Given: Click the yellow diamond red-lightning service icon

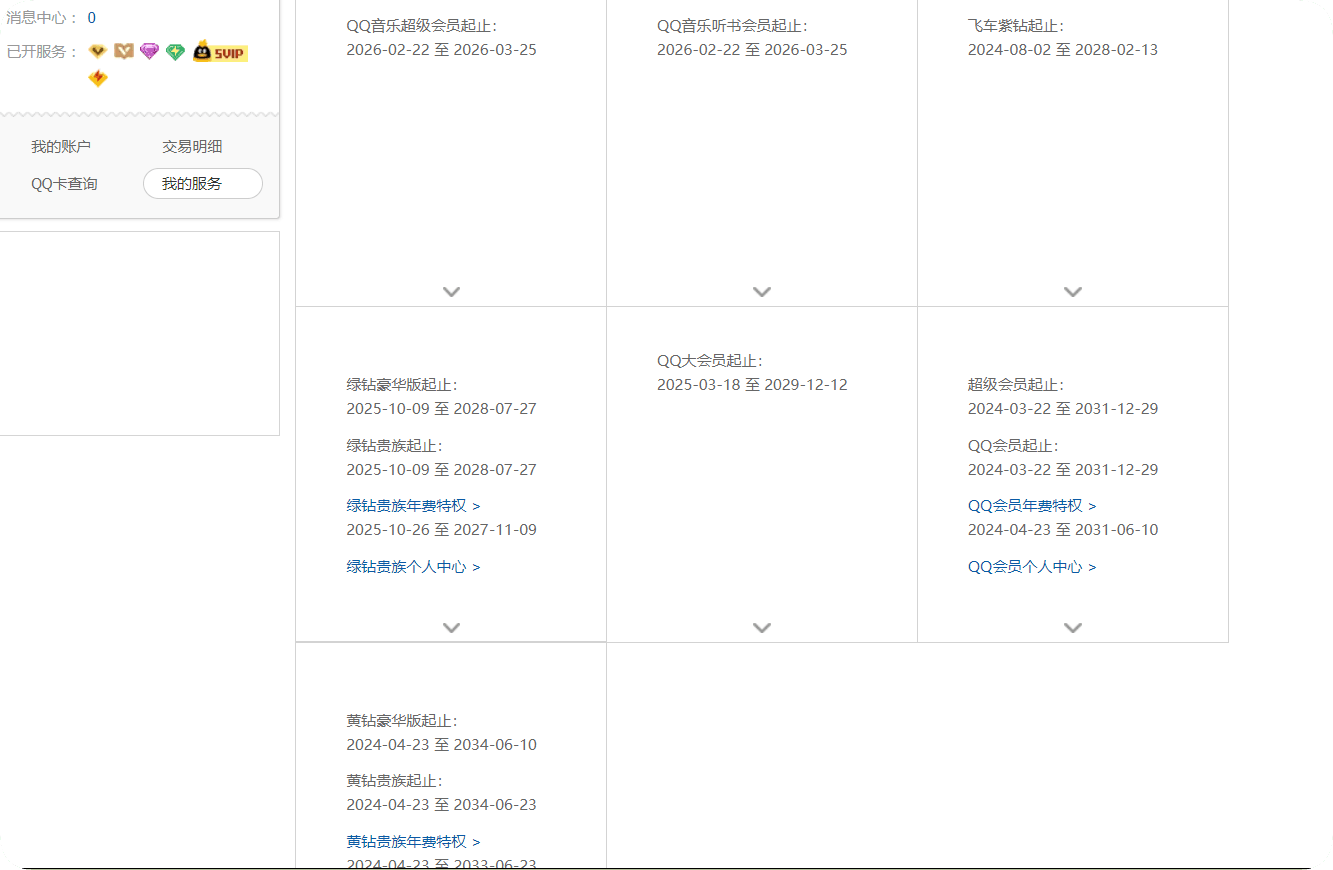Looking at the screenshot, I should pos(98,78).
